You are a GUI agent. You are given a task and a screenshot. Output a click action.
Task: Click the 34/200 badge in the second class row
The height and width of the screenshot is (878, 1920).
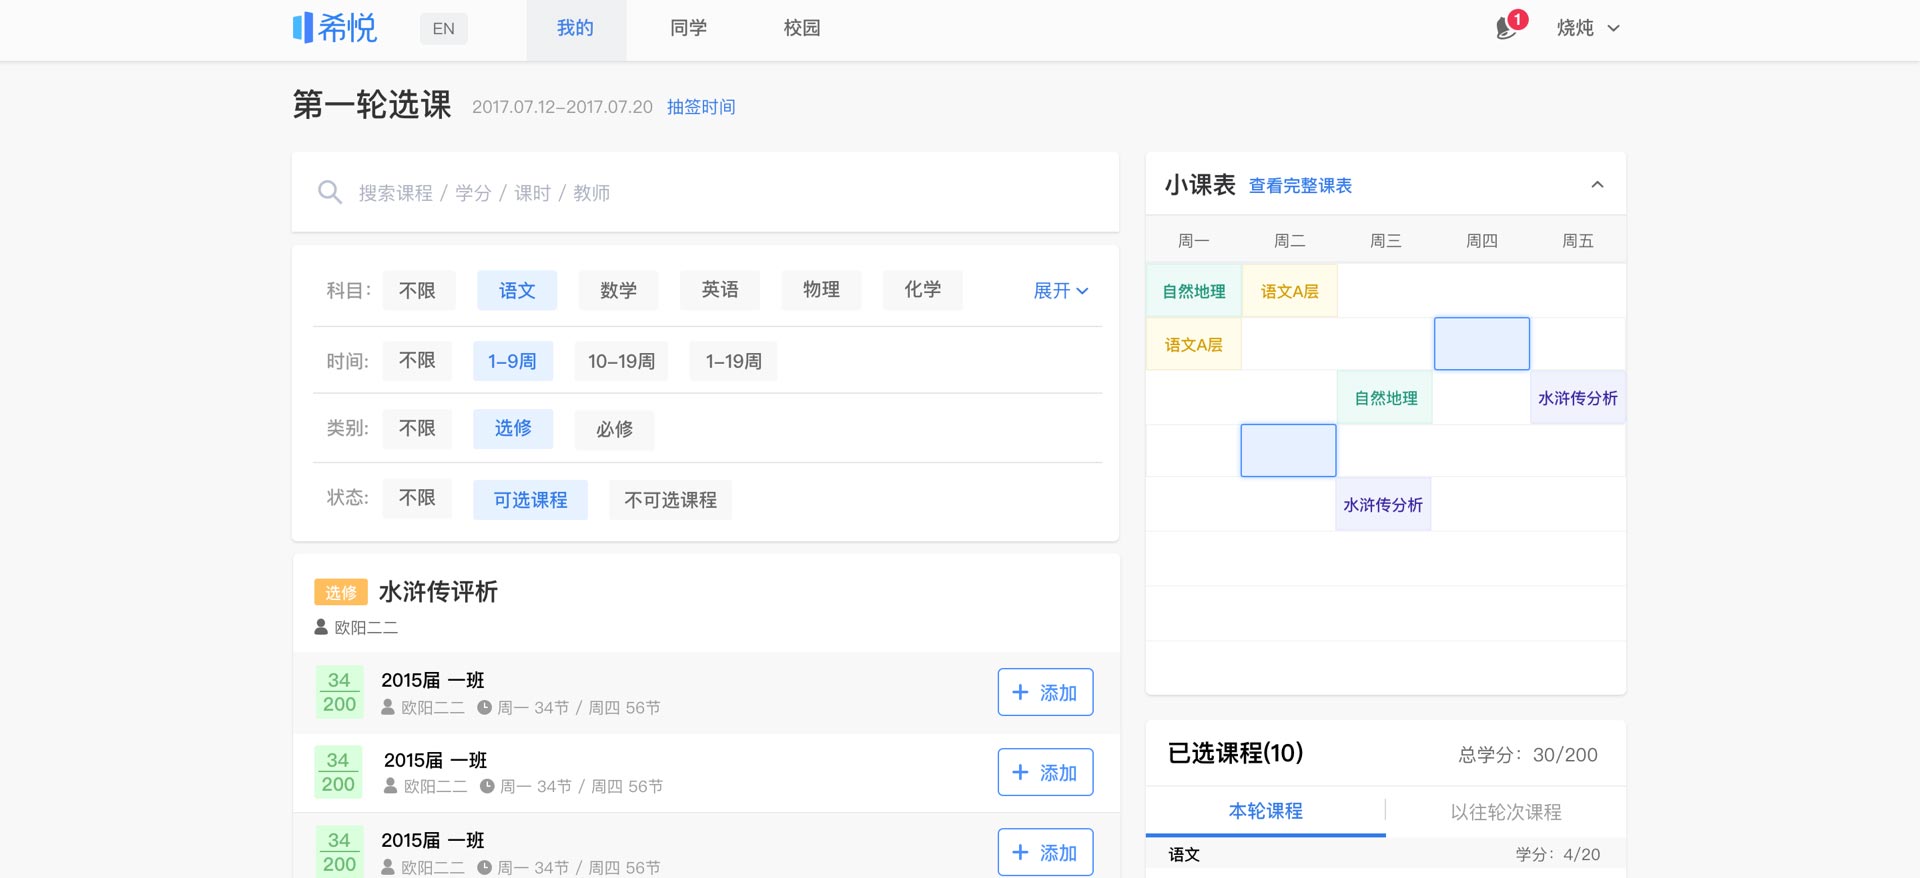tap(338, 772)
